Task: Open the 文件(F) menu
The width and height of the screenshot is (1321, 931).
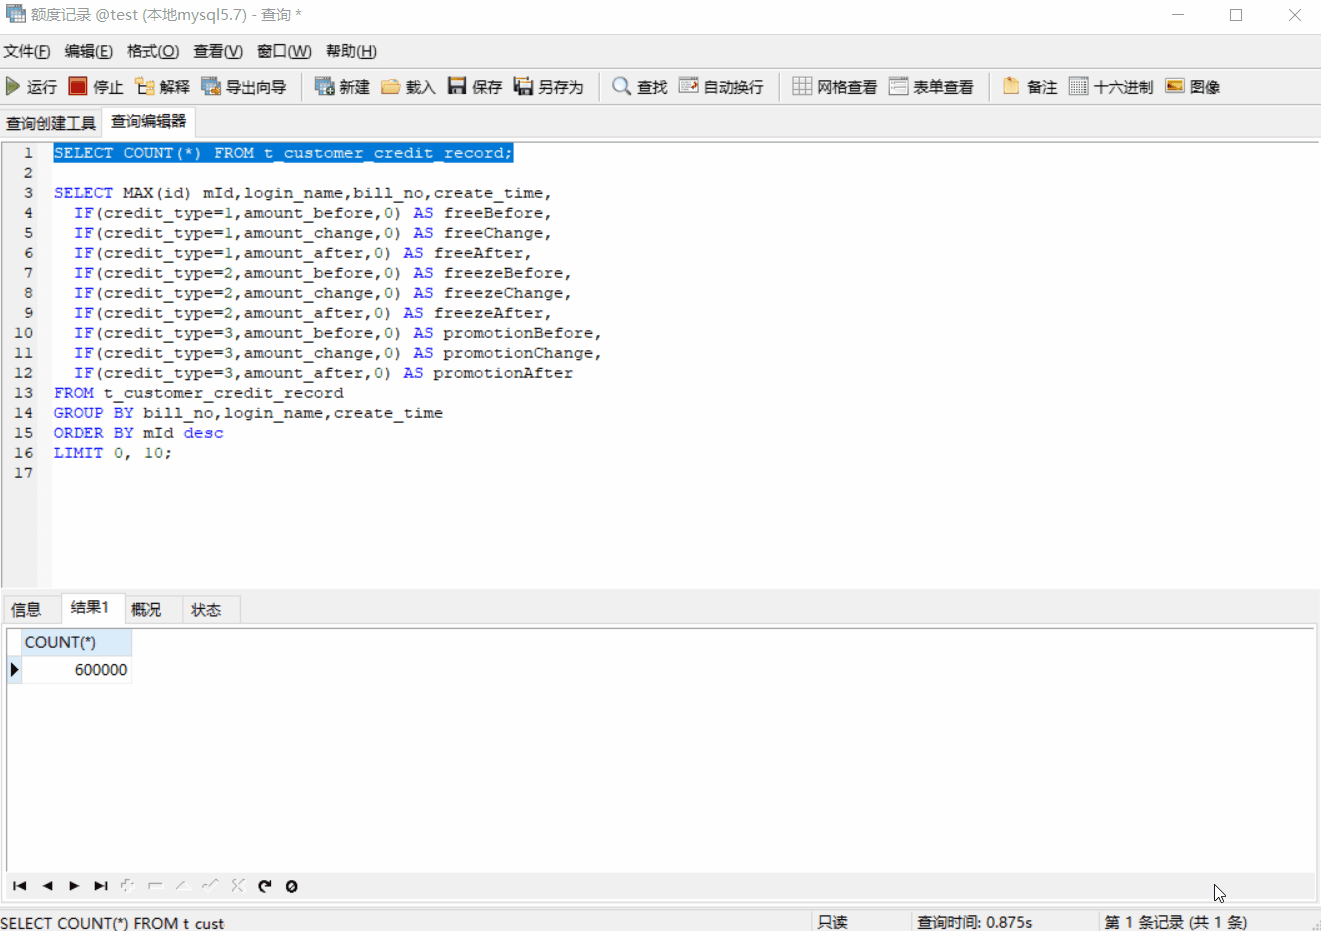Action: (x=27, y=51)
